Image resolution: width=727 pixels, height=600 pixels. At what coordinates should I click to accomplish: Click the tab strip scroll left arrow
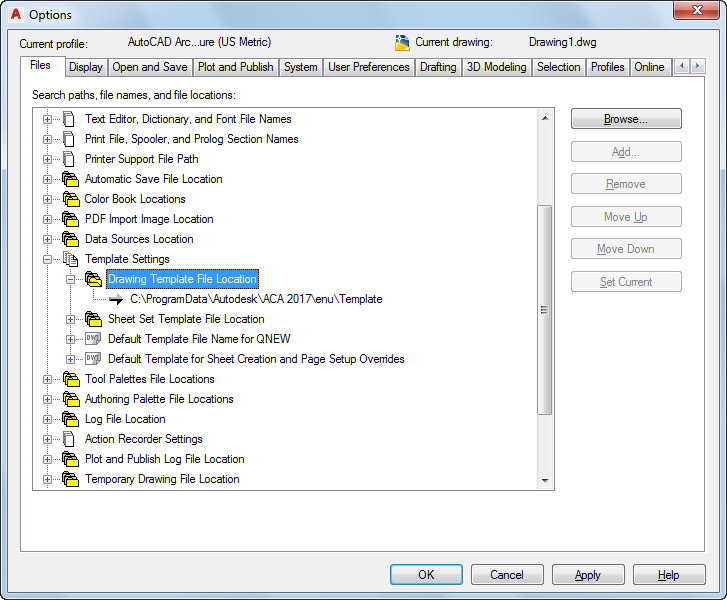click(x=682, y=66)
